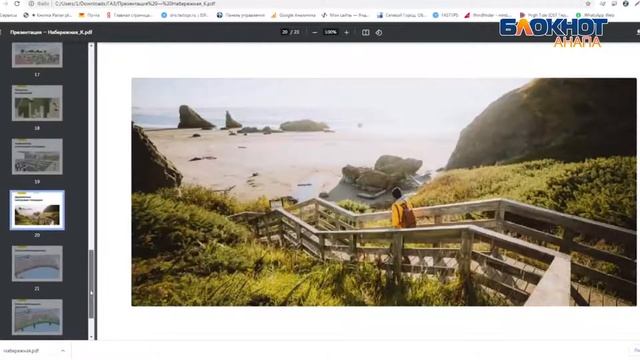Image resolution: width=640 pixels, height=360 pixels.
Task: Select page 20 highlighted thumbnail
Action: pyautogui.click(x=37, y=210)
